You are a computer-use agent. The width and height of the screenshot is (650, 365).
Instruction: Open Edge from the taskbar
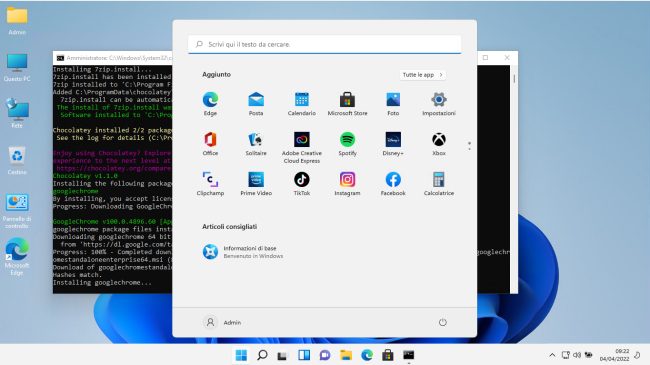[x=367, y=355]
